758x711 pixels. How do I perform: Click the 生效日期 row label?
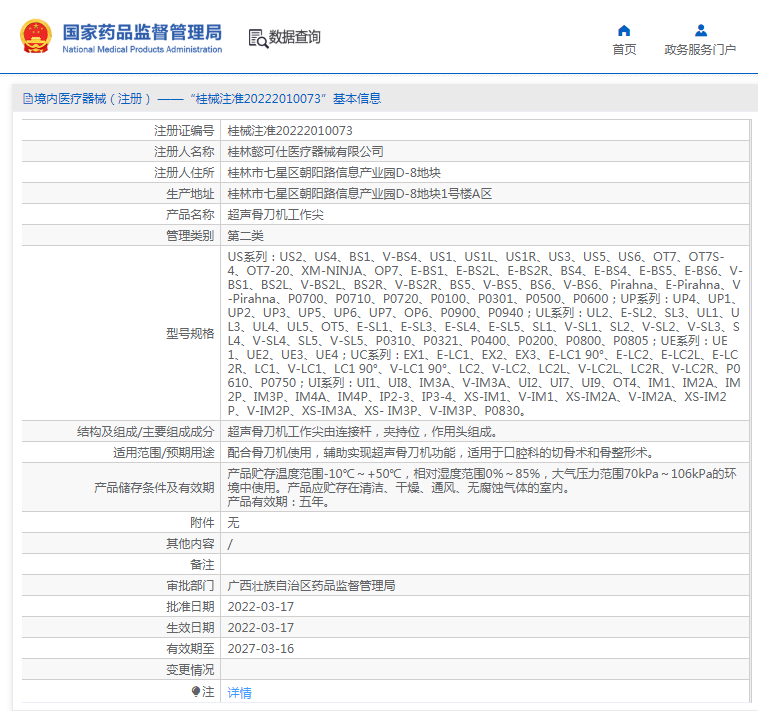(190, 628)
